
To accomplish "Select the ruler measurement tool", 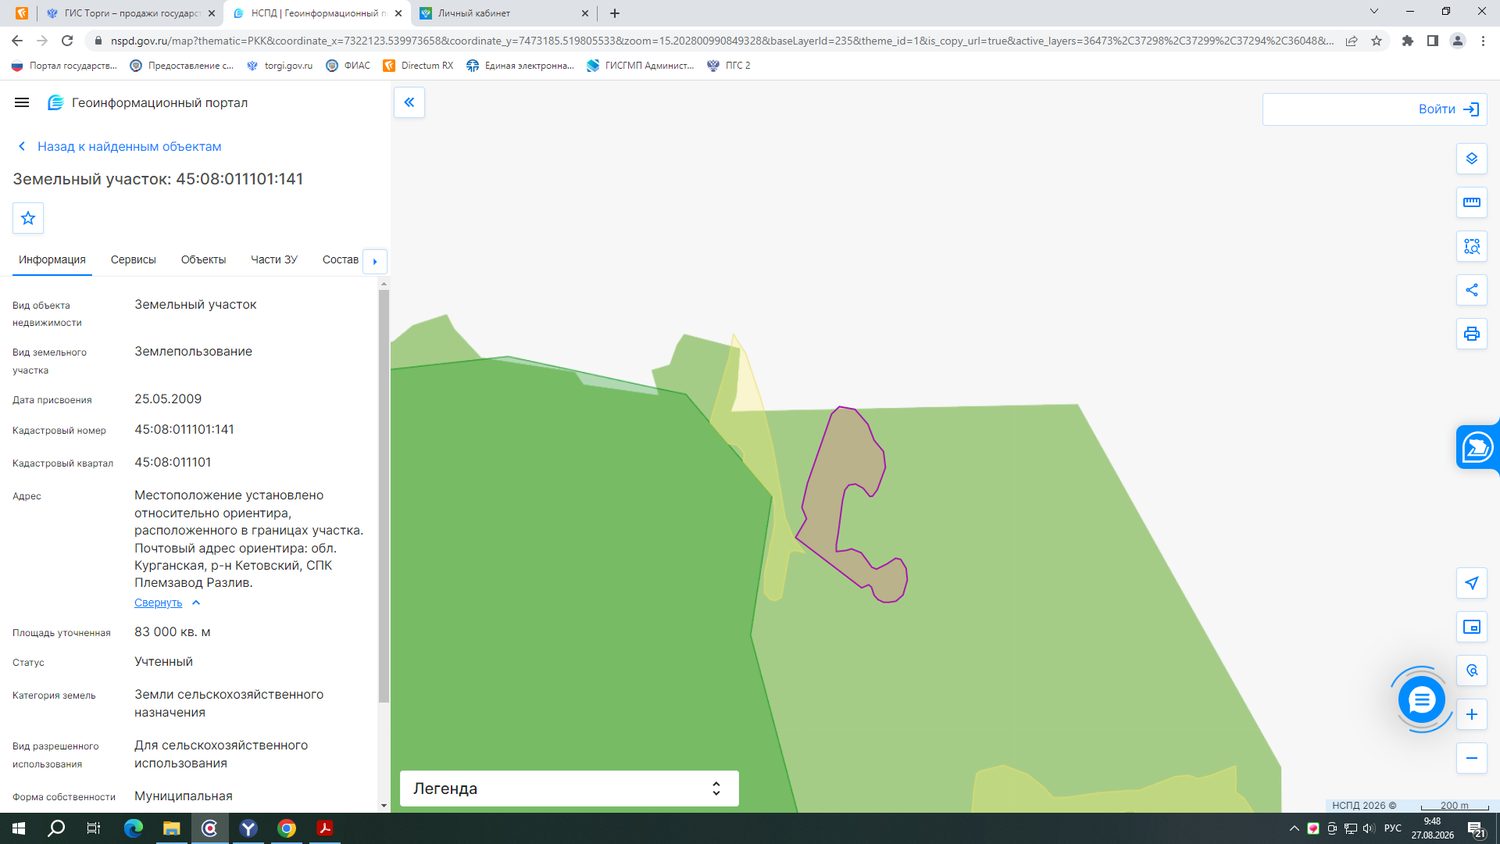I will tap(1471, 202).
